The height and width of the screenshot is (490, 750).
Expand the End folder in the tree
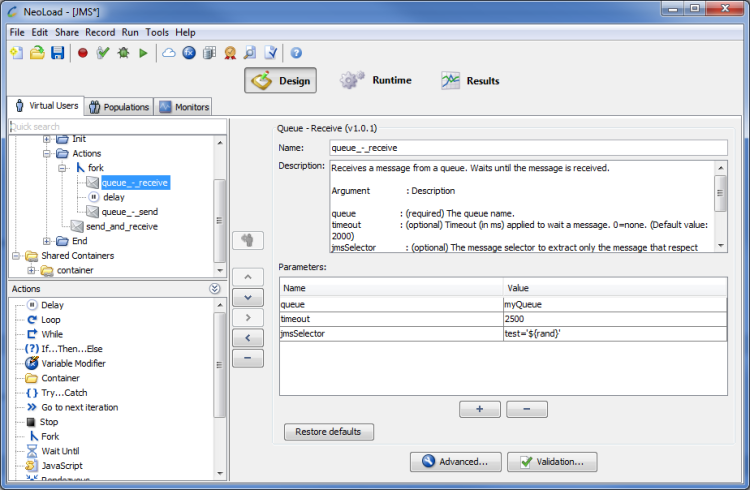(47, 241)
